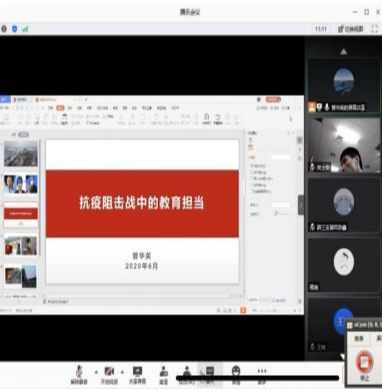Collapse the participant video sidebar
This screenshot has width=382, height=390.
301,205
